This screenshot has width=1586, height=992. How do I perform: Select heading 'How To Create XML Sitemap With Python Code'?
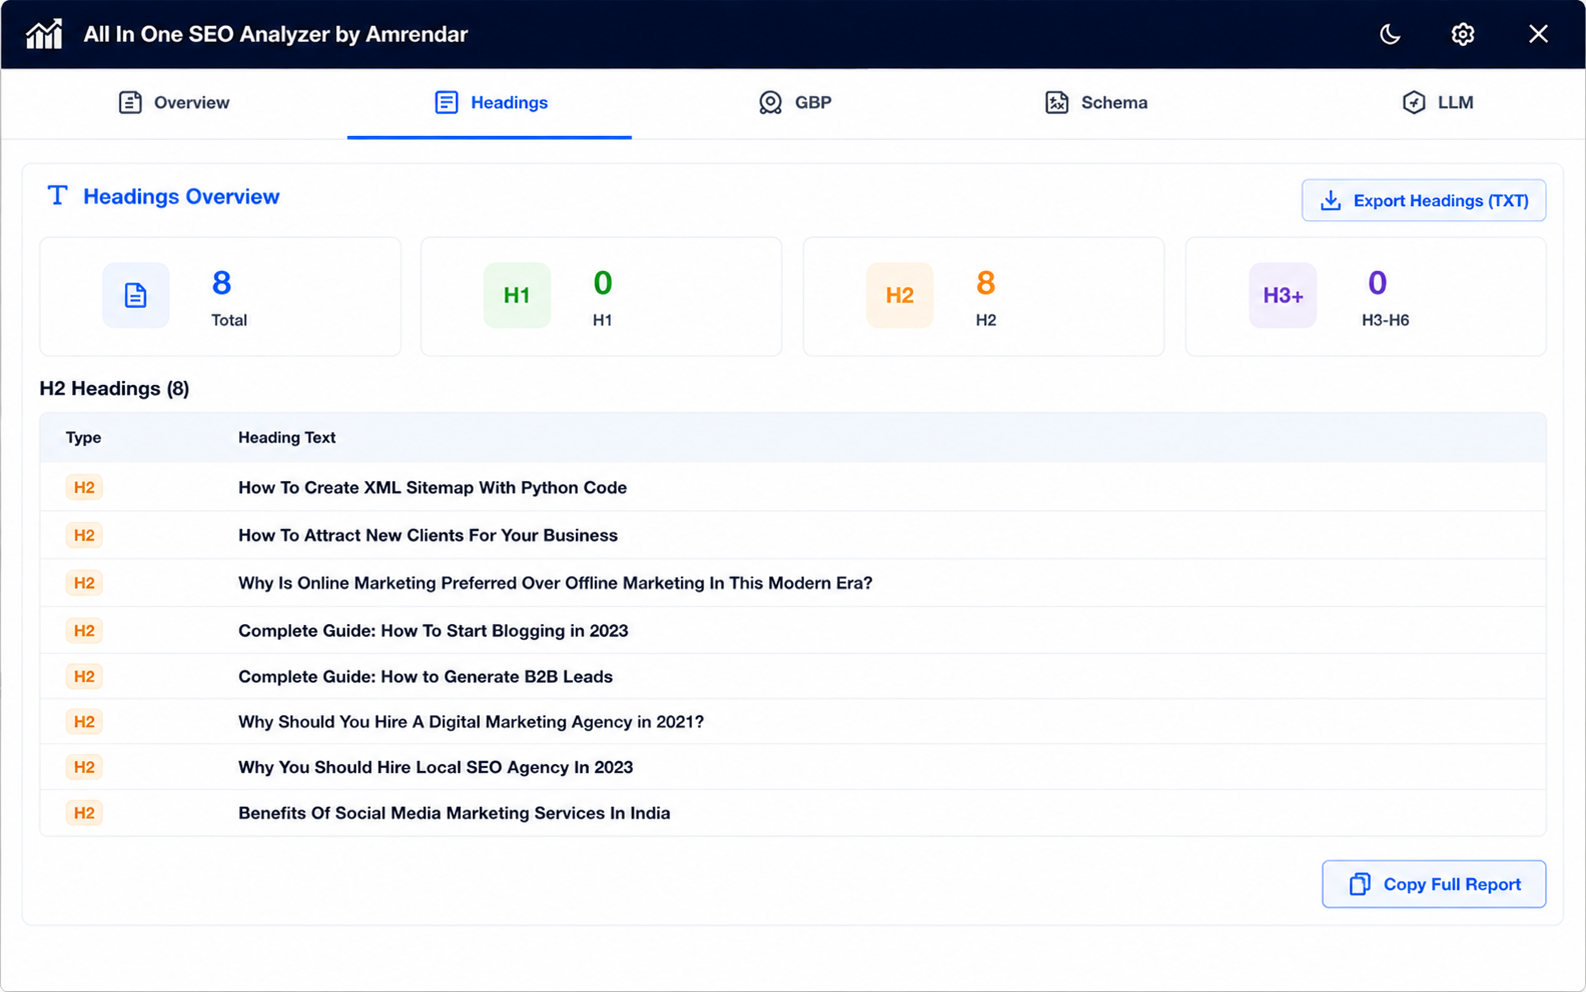(x=433, y=487)
